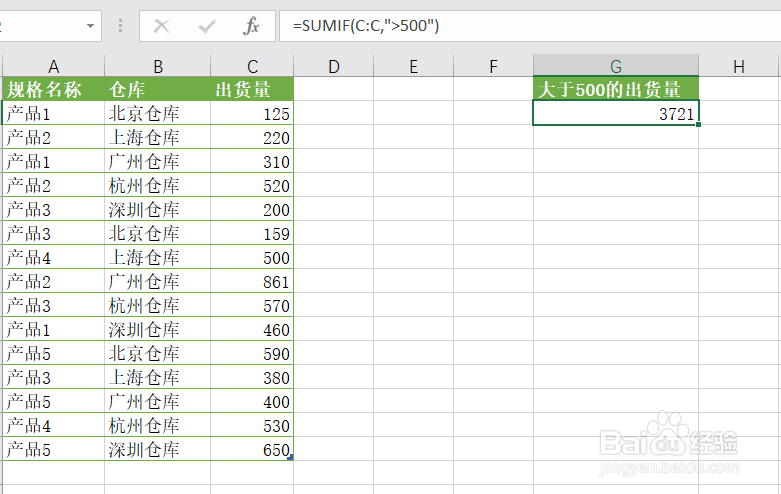Click the cancel X formula icon
This screenshot has width=781, height=494.
[161, 26]
